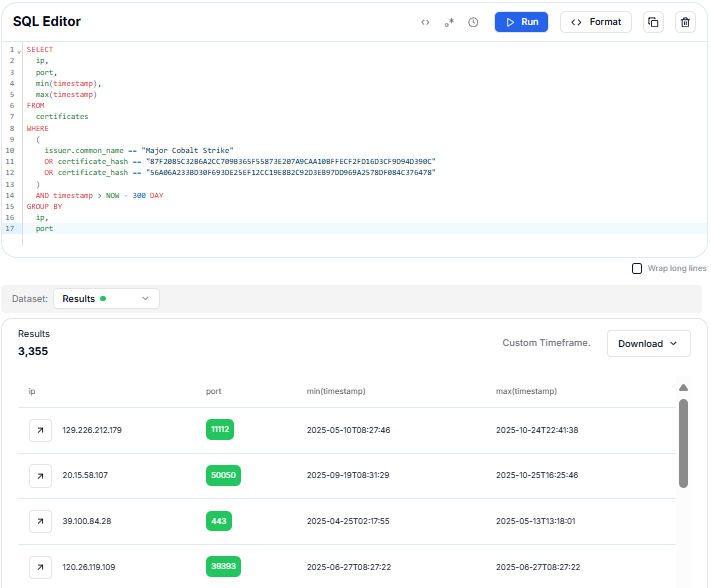Click timestamp 2025-10-25T16:25:46
The image size is (711, 588).
537,475
